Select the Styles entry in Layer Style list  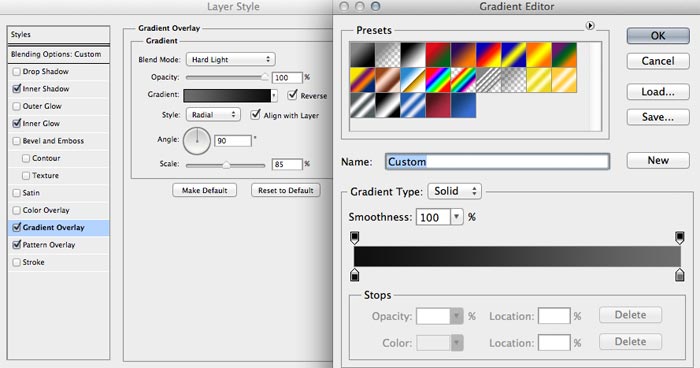58,34
